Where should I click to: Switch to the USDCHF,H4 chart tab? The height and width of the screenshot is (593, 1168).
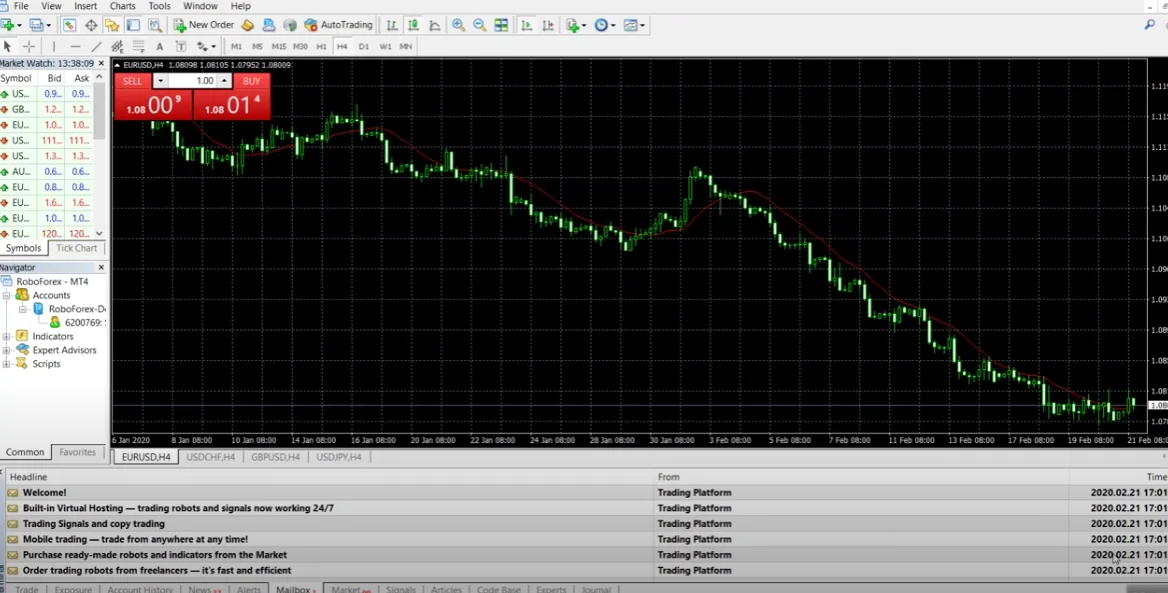coord(210,457)
